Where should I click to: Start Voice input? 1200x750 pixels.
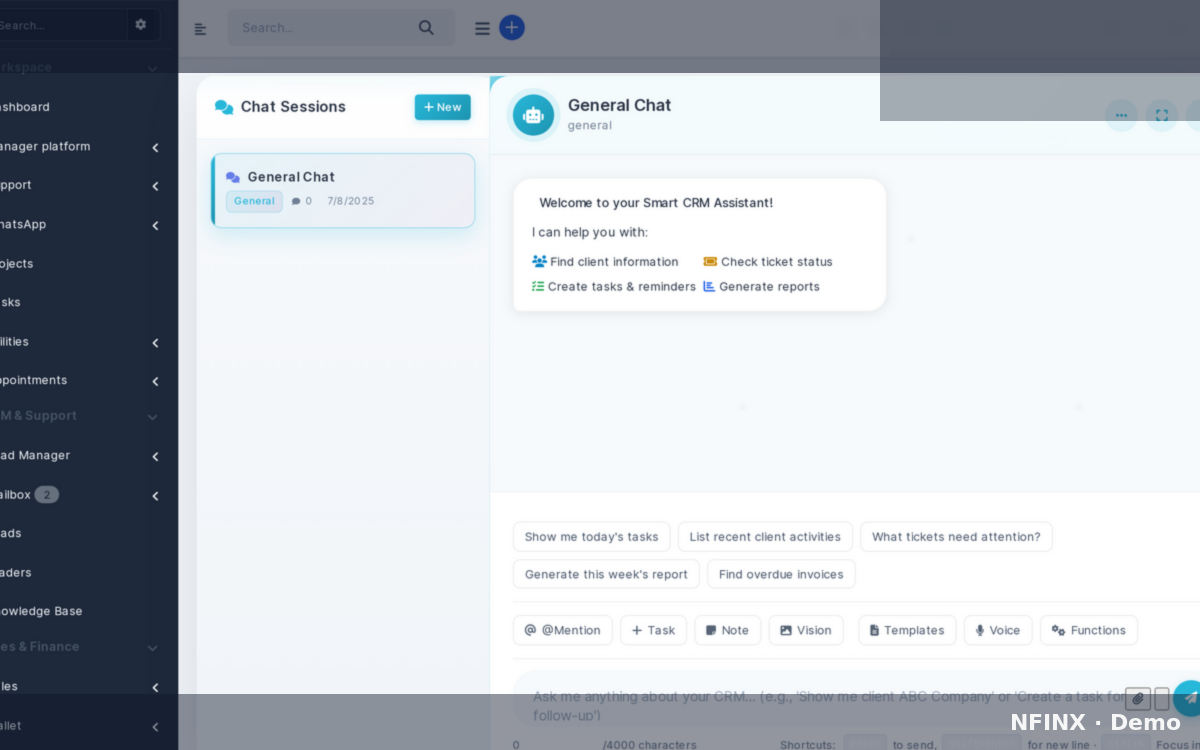(x=997, y=630)
